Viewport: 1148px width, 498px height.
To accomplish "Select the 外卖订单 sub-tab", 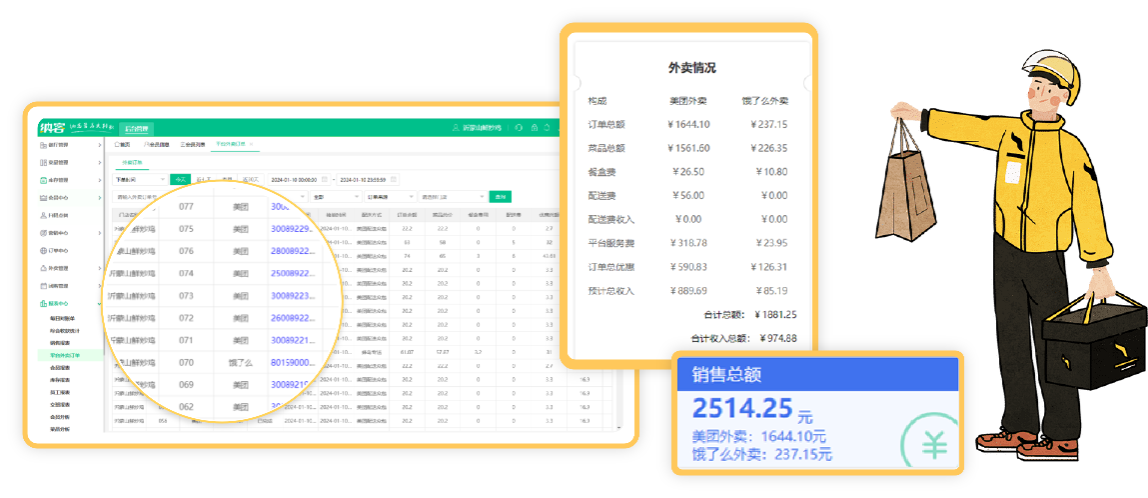I will tap(133, 161).
